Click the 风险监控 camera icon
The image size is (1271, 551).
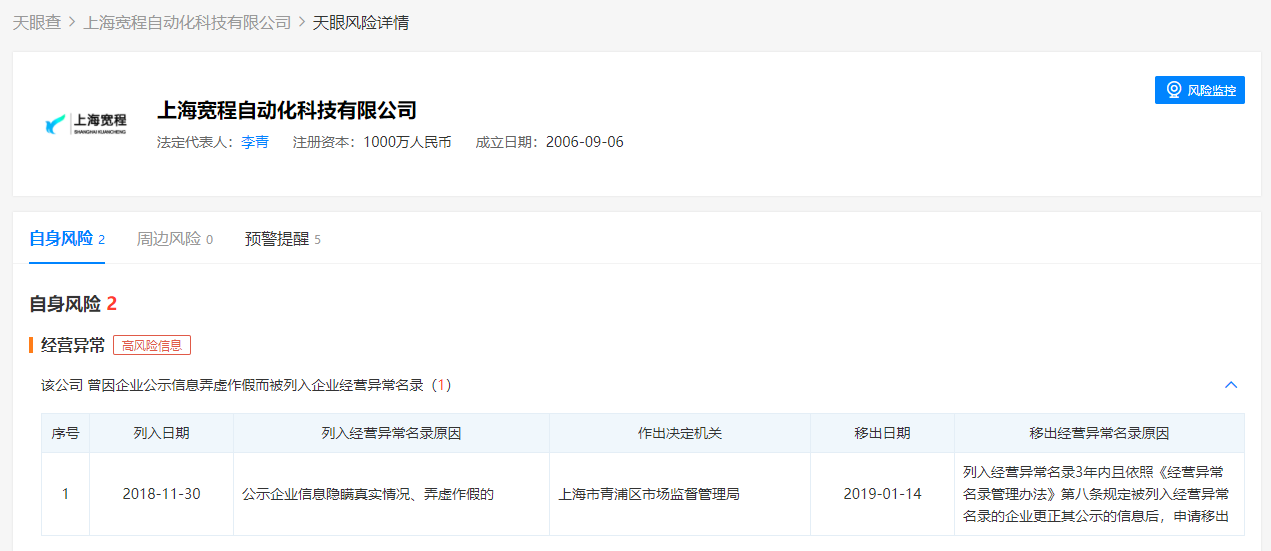[1174, 90]
